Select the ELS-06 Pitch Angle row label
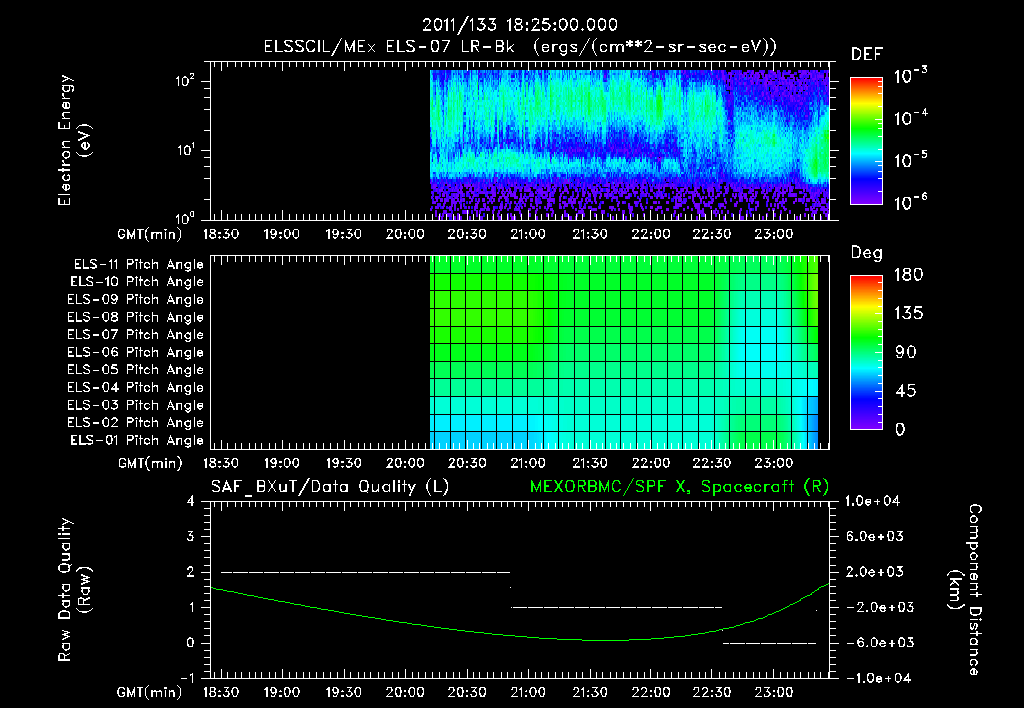The width and height of the screenshot is (1024, 708). click(x=136, y=352)
